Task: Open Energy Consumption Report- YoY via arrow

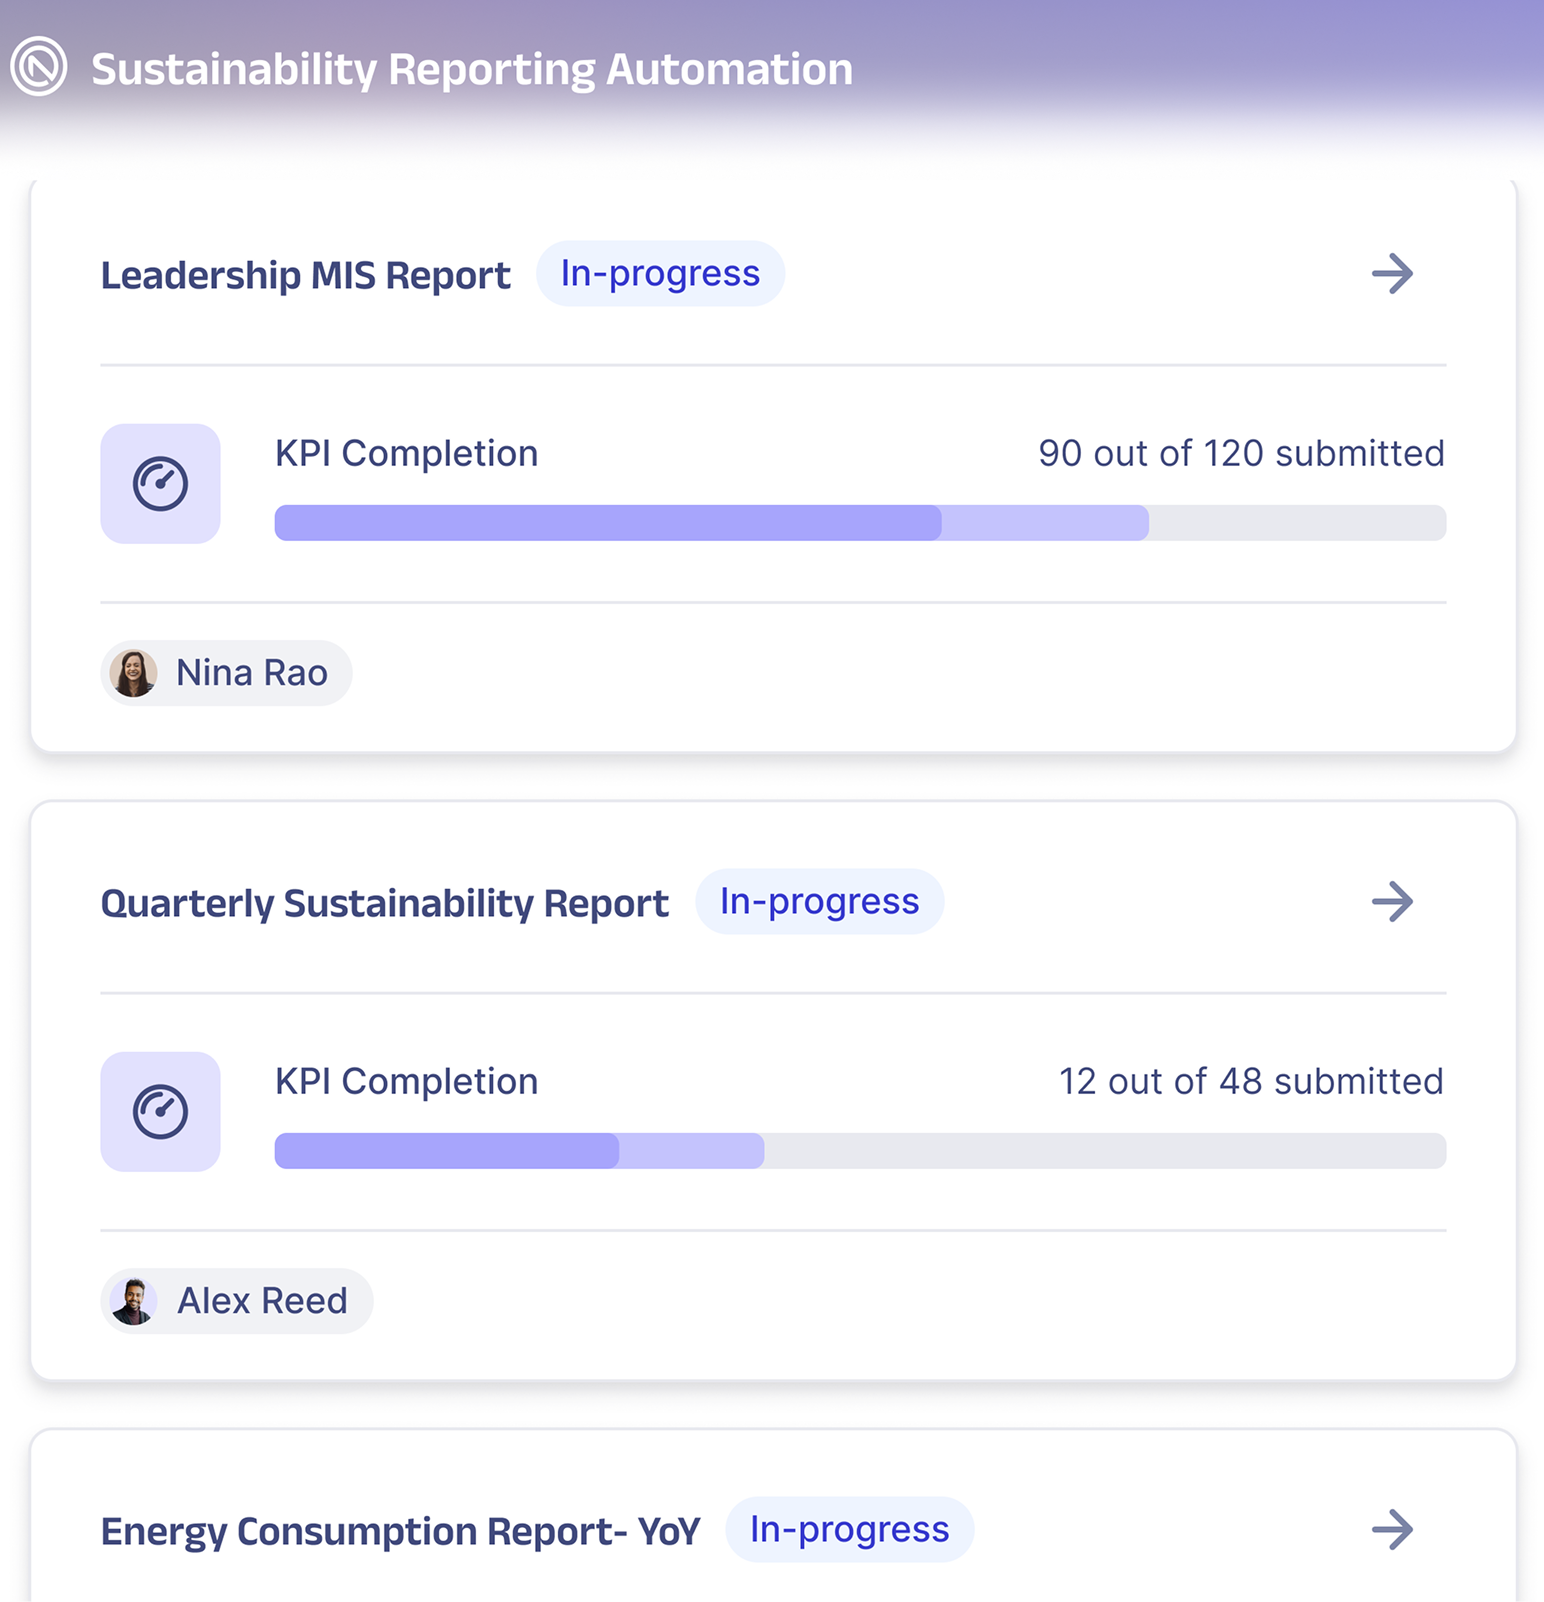Action: 1392,1529
